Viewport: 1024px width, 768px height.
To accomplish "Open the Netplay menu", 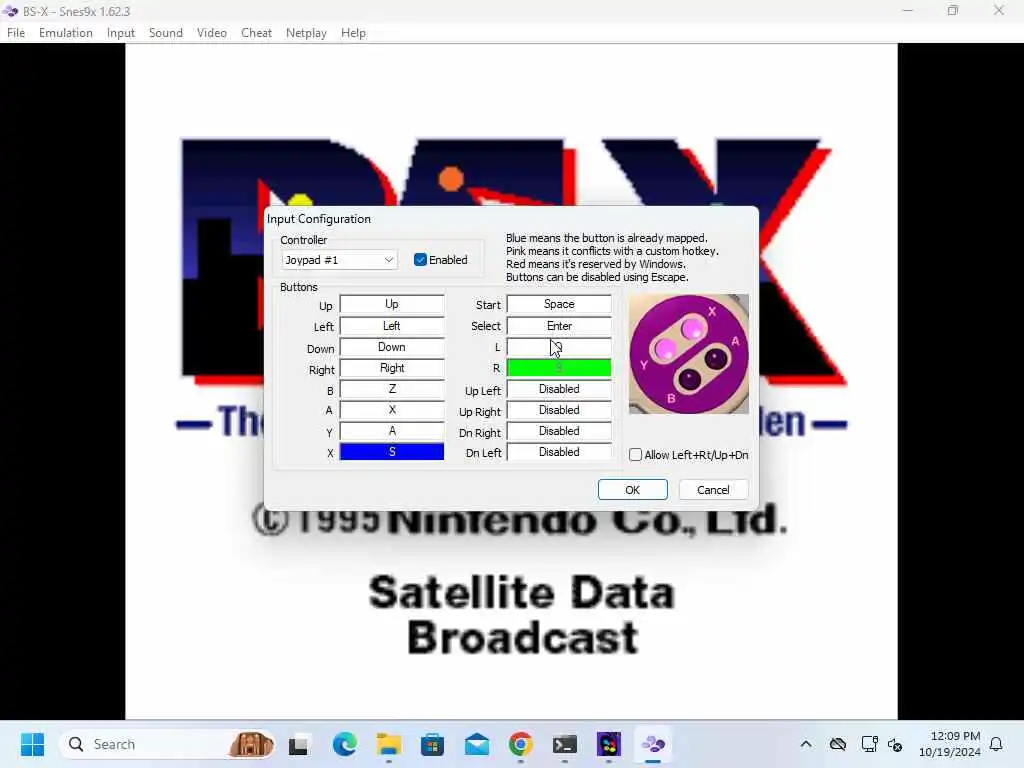I will (306, 33).
